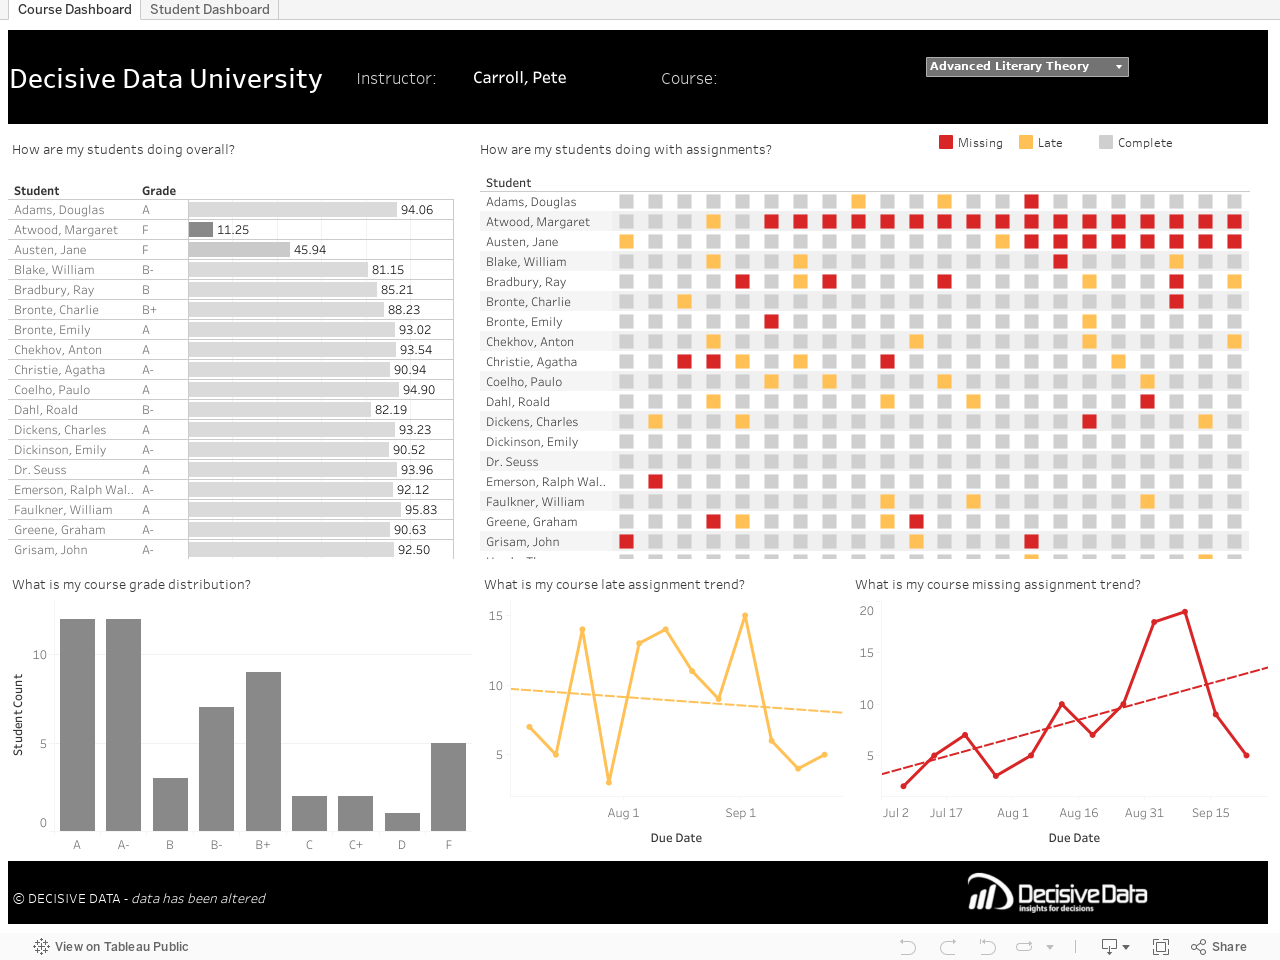Screen dimensions: 1280x960
Task: Click the B+ grade for Bronte, Charlie
Action: click(x=149, y=310)
